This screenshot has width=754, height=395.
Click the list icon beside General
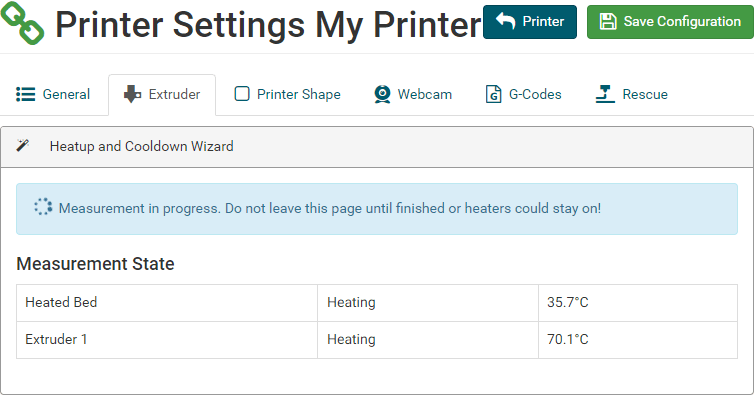coord(25,94)
